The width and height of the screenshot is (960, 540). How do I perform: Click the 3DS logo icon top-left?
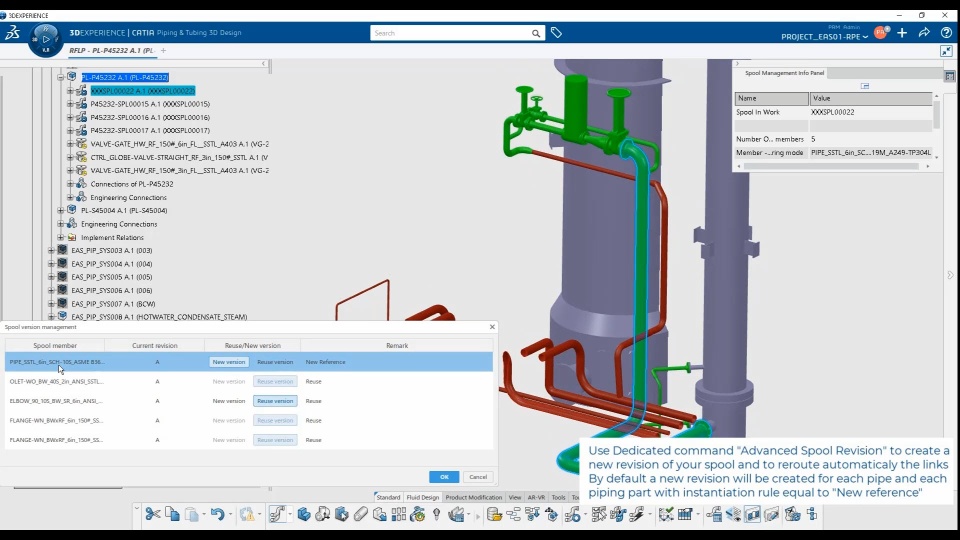pos(12,32)
